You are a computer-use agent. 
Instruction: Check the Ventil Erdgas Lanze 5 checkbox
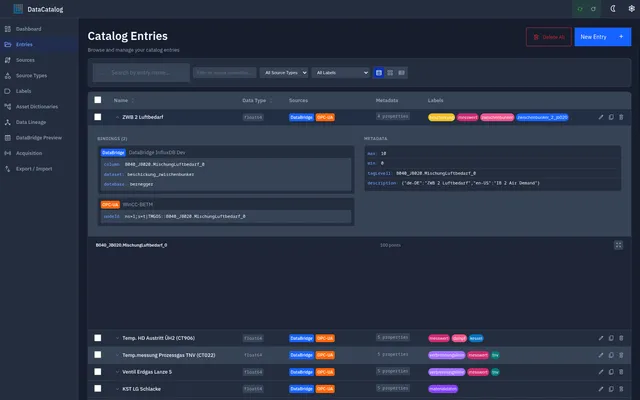[x=98, y=372]
